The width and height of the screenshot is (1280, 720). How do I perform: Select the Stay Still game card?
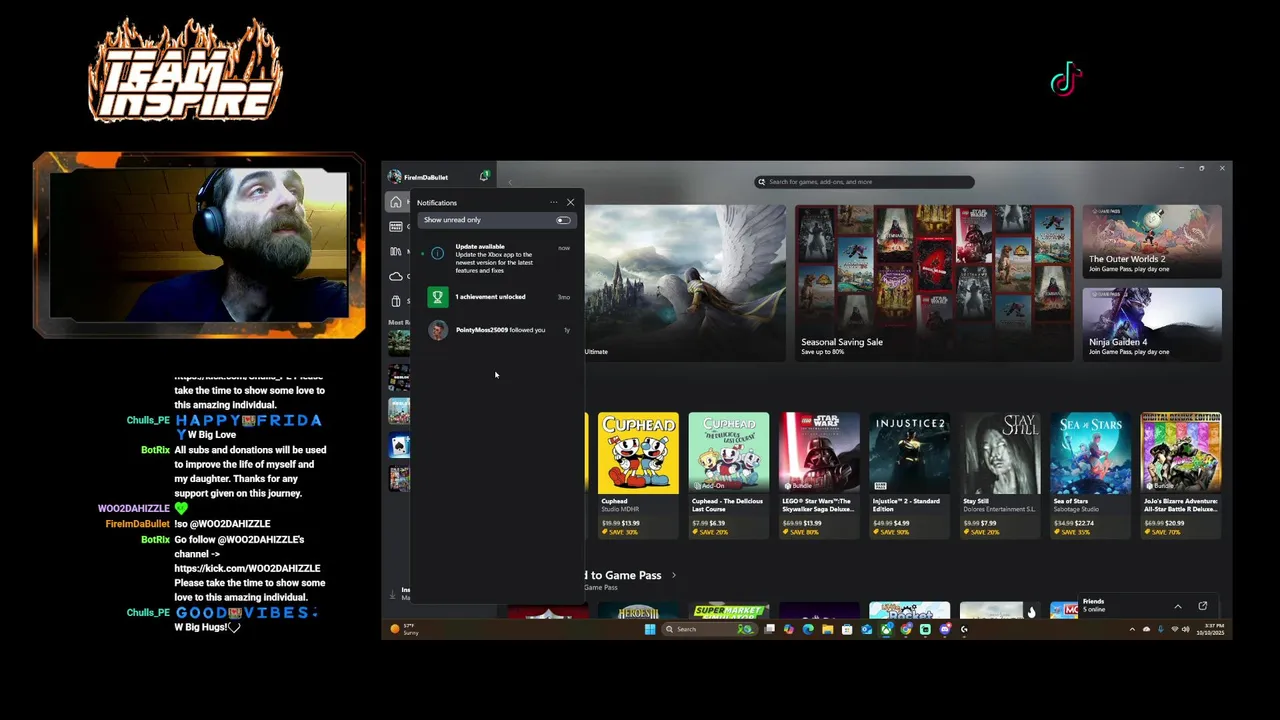pos(1000,475)
